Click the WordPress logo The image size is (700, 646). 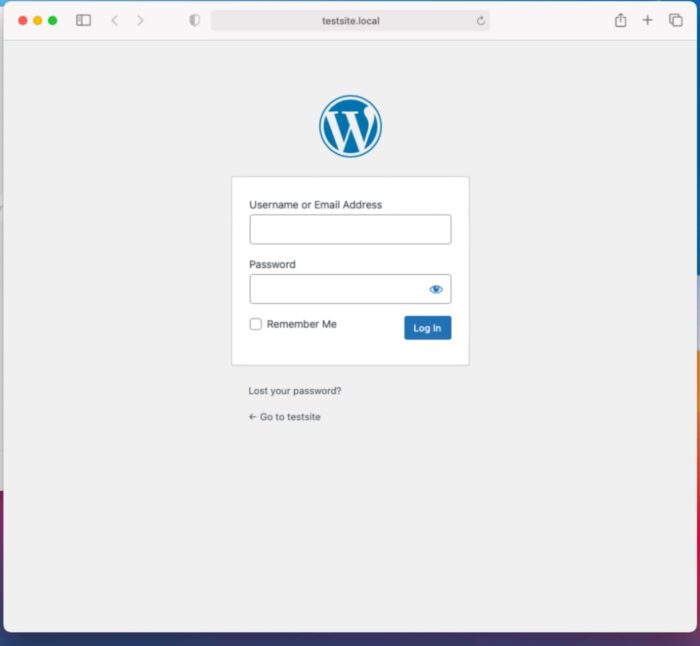click(350, 126)
